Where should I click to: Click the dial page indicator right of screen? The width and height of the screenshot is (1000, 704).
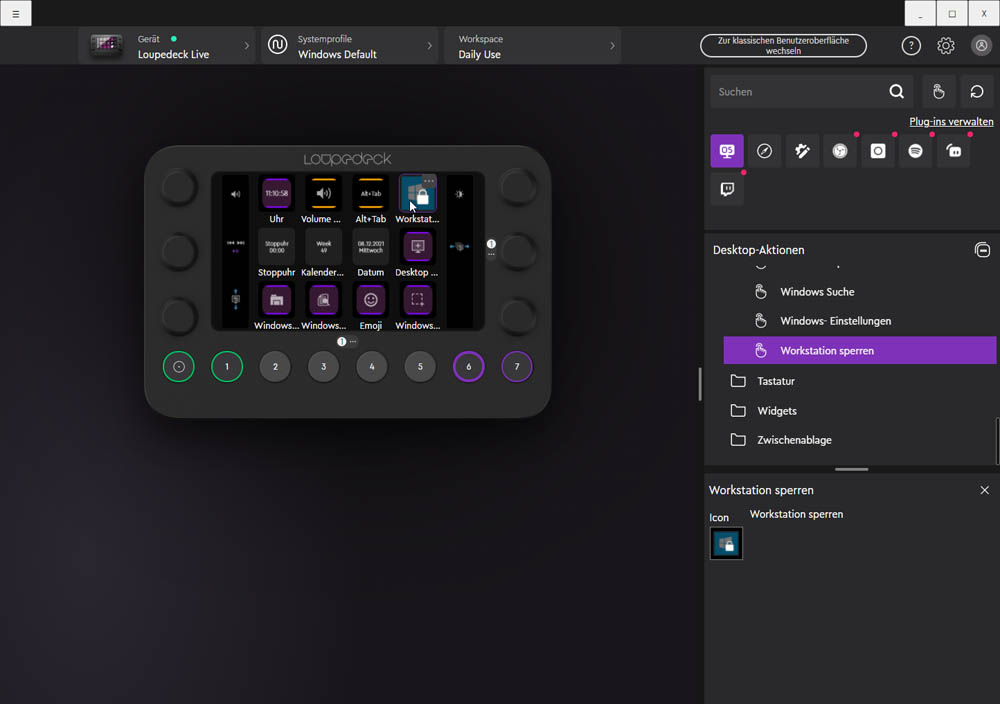click(491, 244)
